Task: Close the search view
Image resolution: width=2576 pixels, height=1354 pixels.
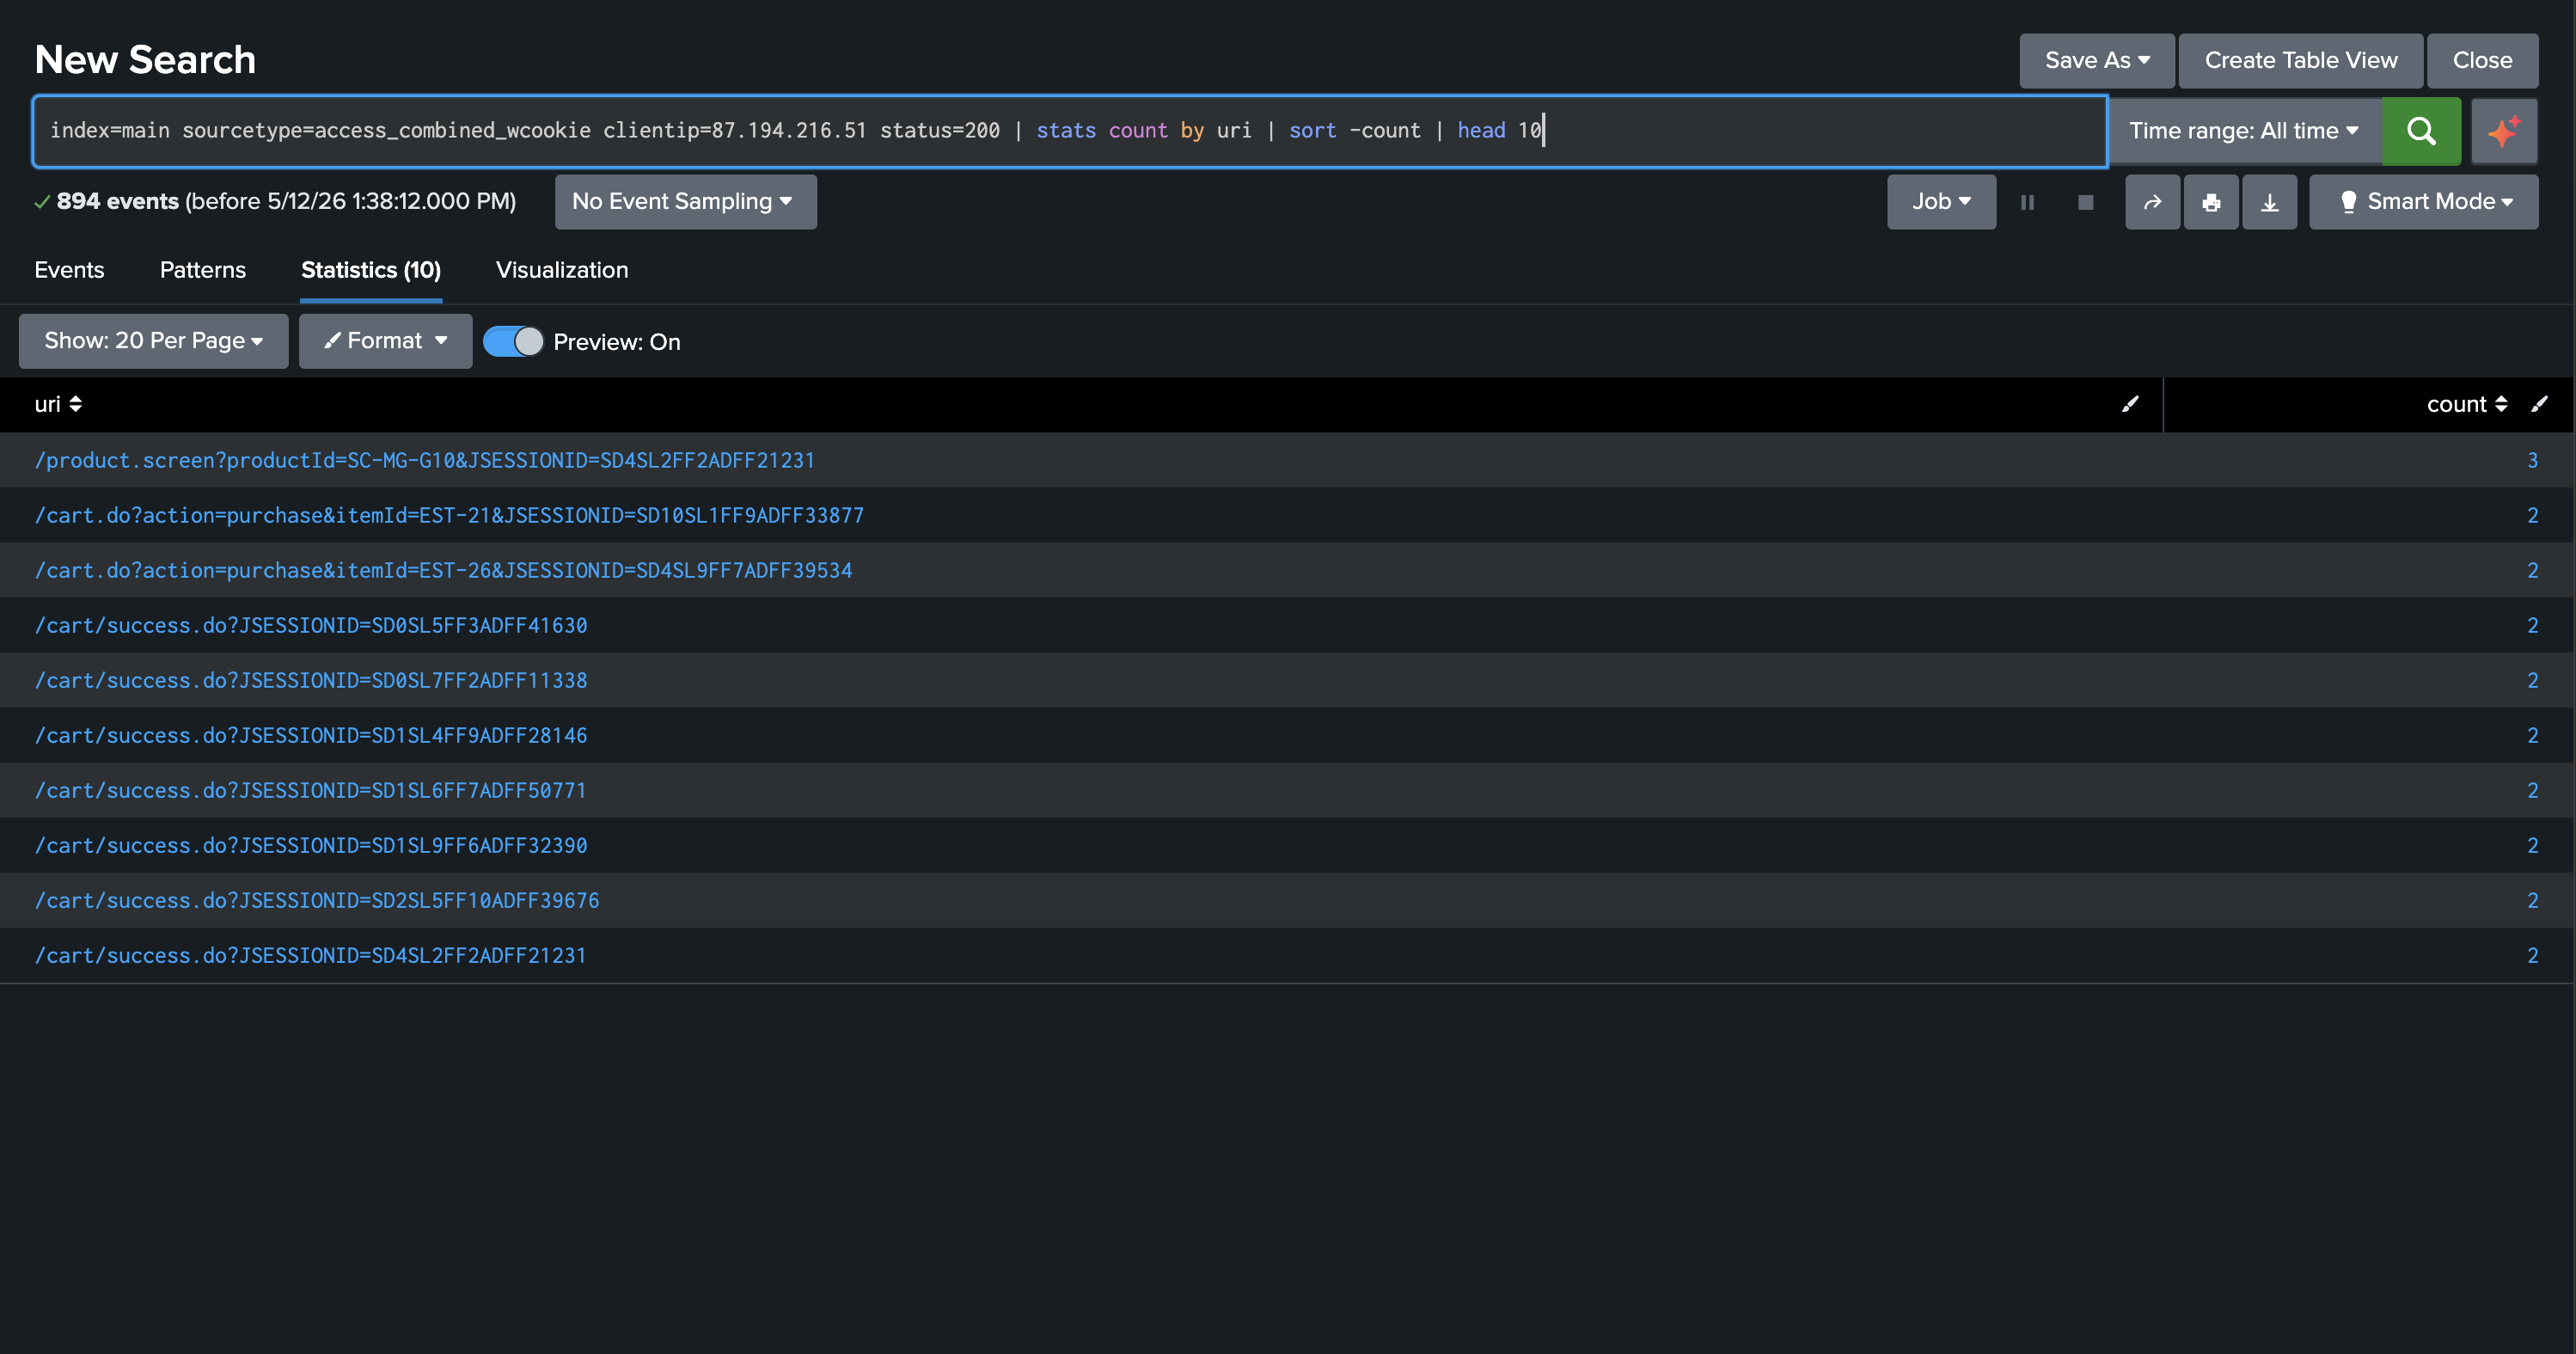Action: pyautogui.click(x=2482, y=60)
